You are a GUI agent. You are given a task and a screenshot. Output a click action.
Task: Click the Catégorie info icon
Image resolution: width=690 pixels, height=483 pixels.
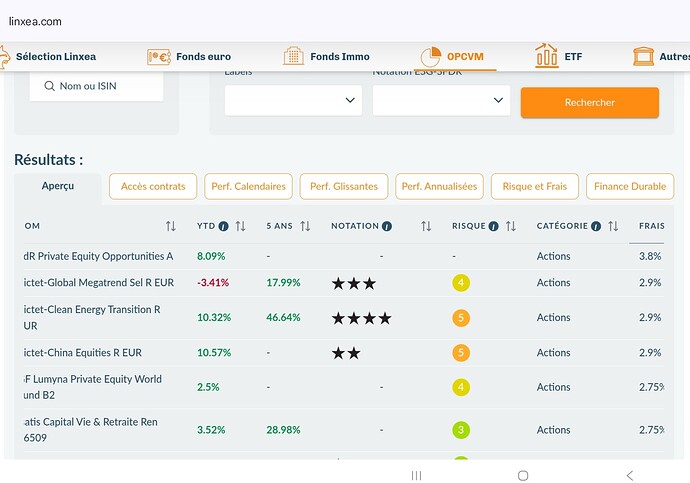point(596,226)
